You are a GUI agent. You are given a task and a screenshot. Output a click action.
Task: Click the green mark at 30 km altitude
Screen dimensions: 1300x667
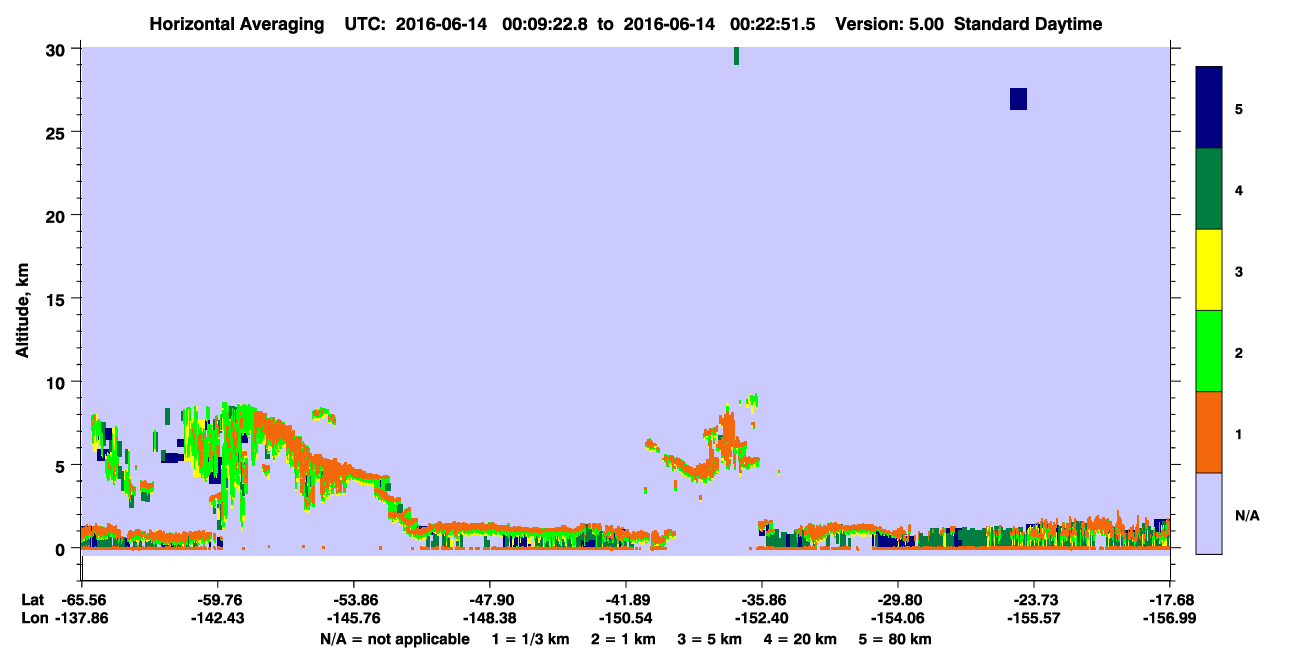[736, 56]
